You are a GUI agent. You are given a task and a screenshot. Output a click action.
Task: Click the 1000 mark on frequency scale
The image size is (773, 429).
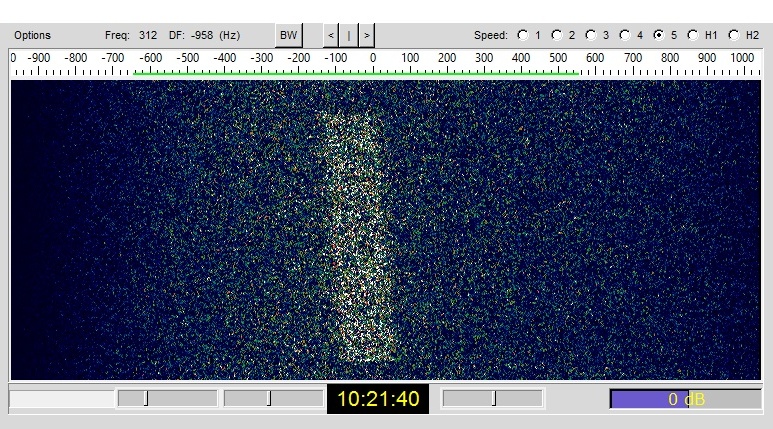point(742,58)
